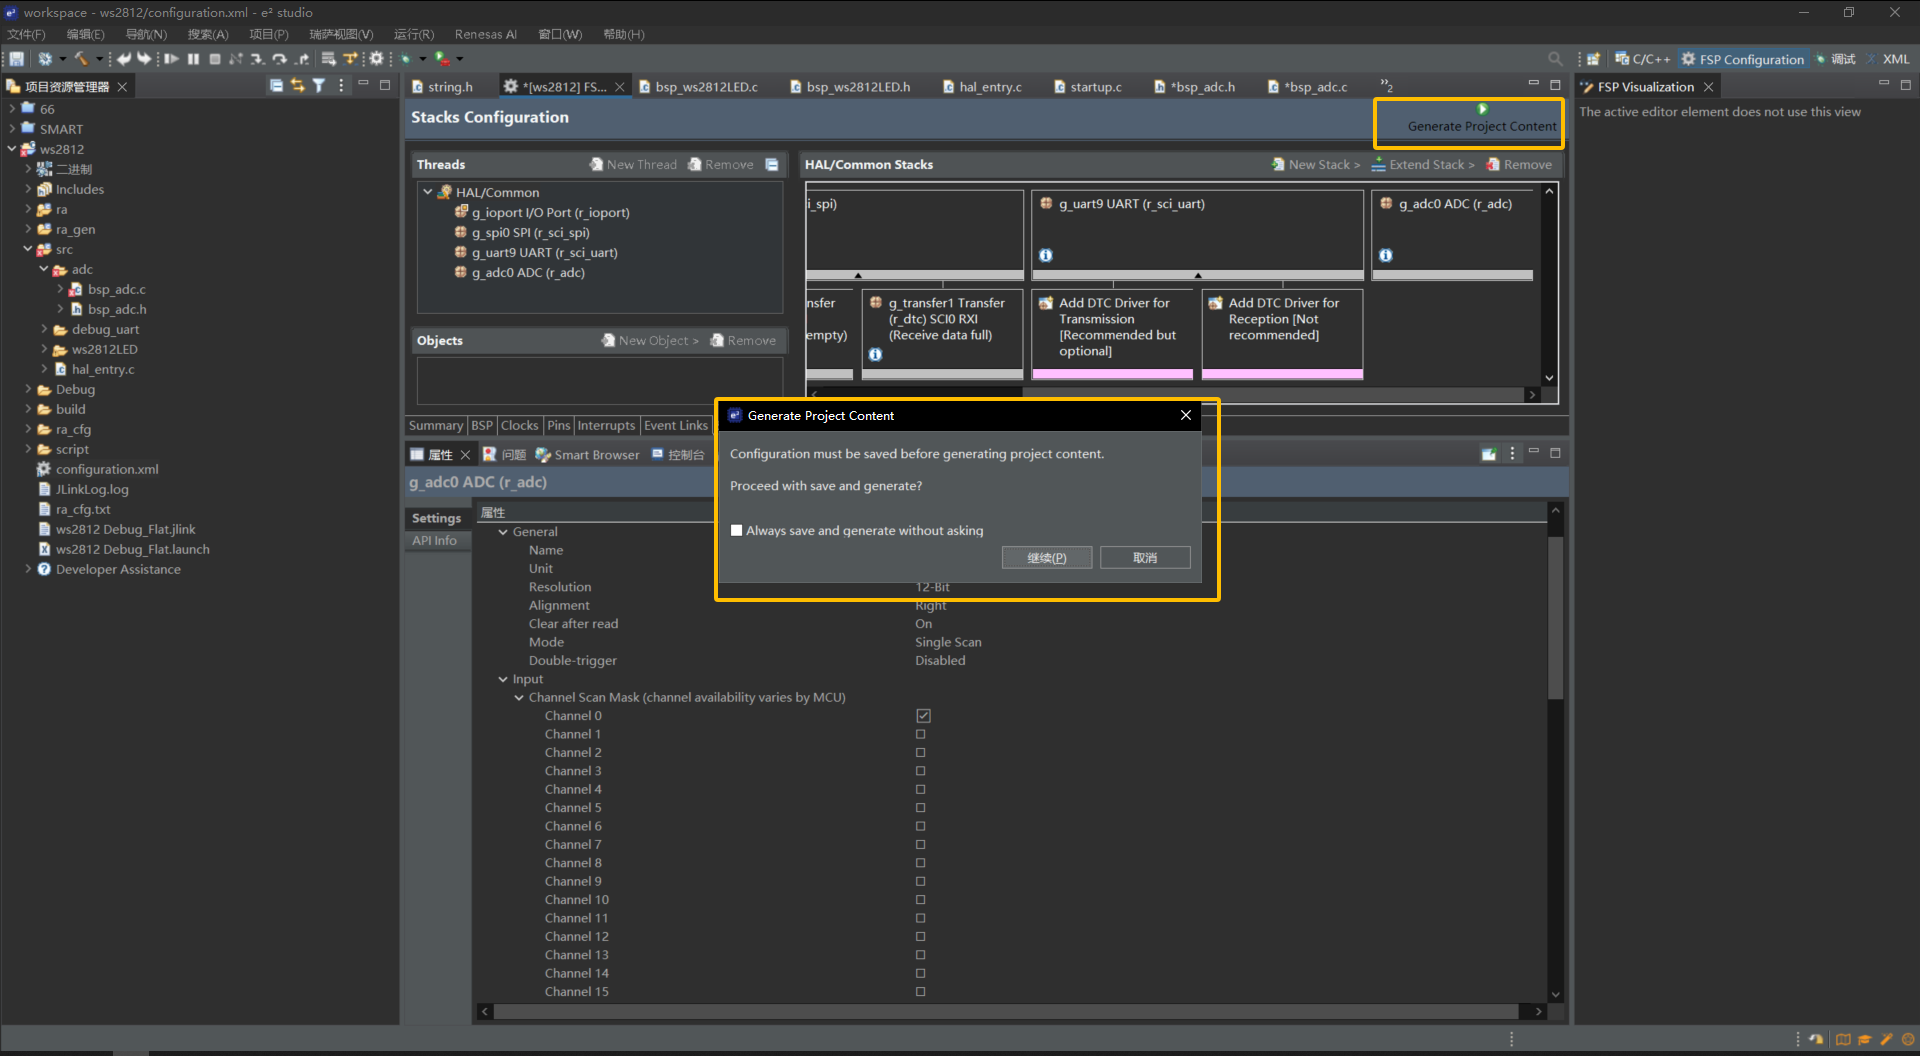Click the info icon on g_transfer1 Transfer block

875,354
